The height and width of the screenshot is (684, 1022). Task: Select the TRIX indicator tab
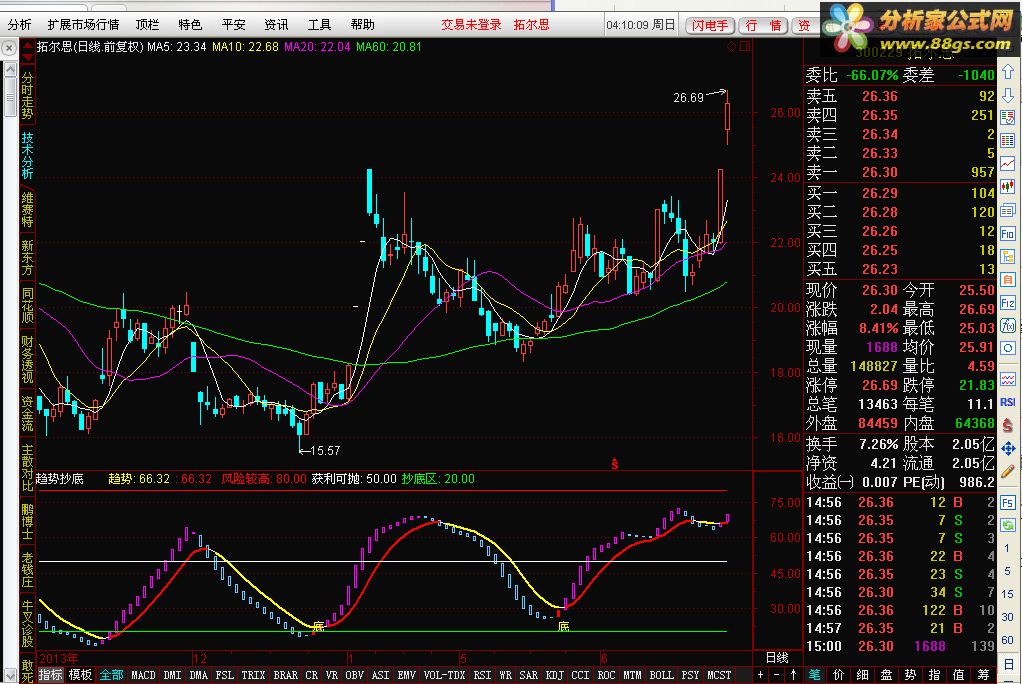point(254,675)
